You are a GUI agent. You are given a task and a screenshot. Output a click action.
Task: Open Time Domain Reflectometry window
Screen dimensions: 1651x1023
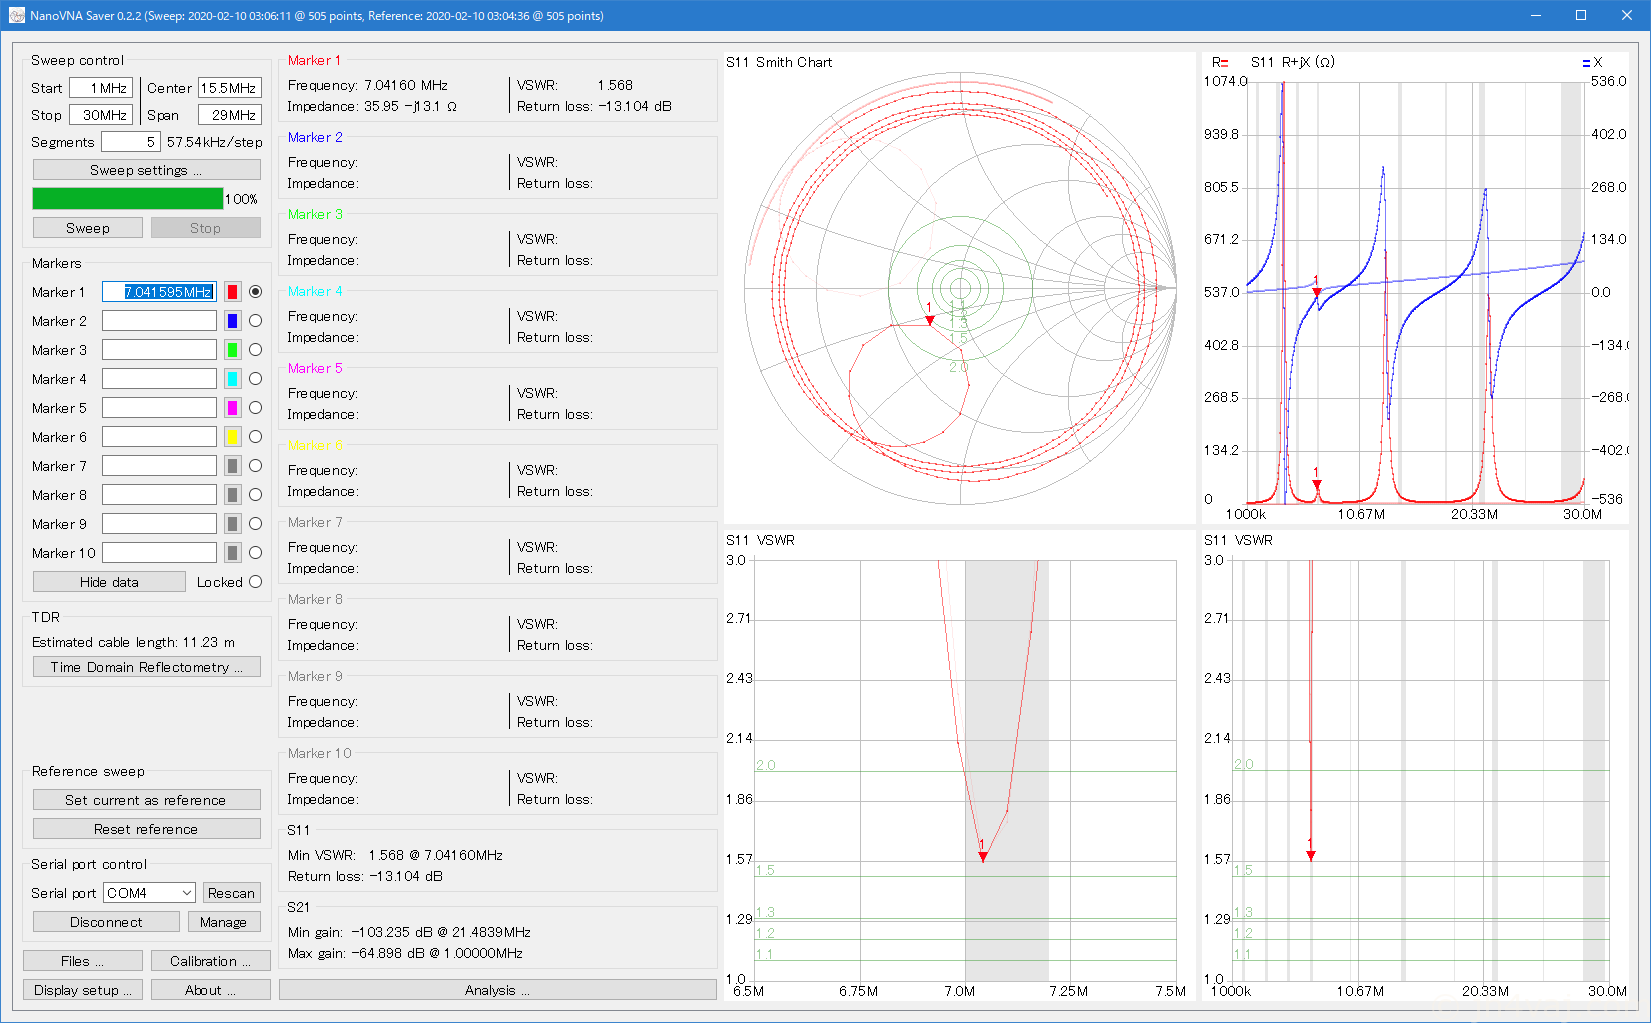click(x=147, y=667)
